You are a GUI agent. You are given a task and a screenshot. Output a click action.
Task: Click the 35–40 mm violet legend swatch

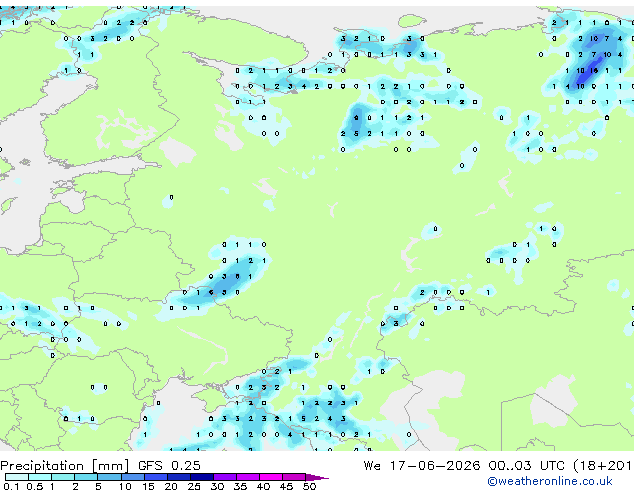(248, 477)
